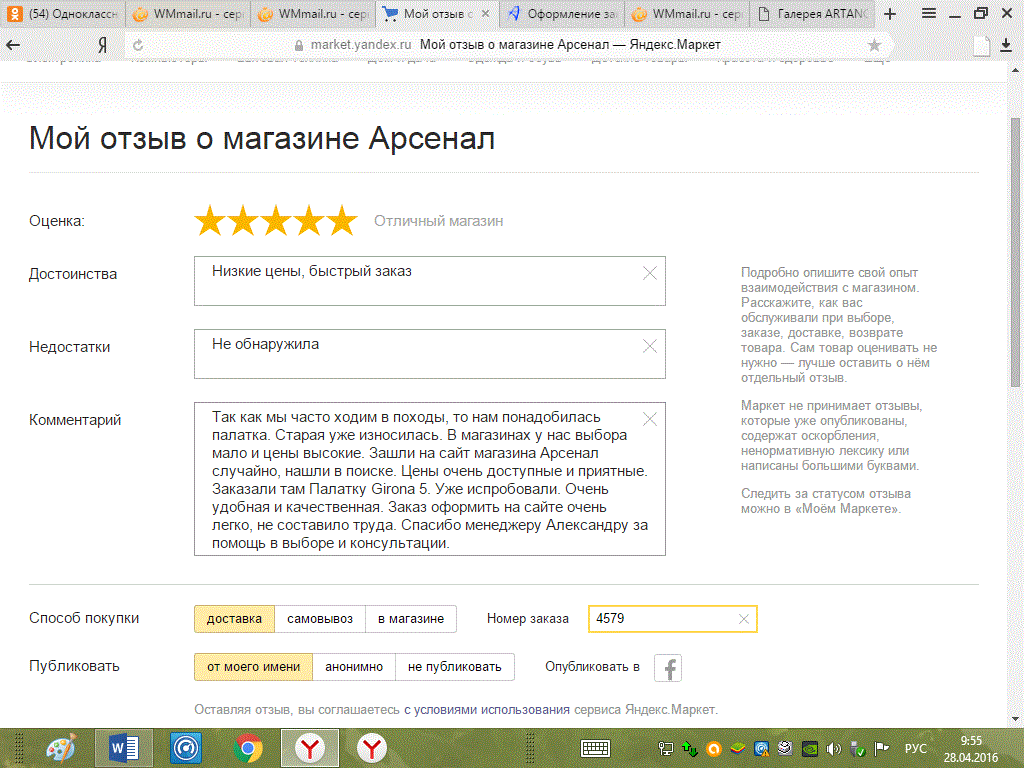
Task: Switch to Word in the taskbar
Action: coord(123,748)
